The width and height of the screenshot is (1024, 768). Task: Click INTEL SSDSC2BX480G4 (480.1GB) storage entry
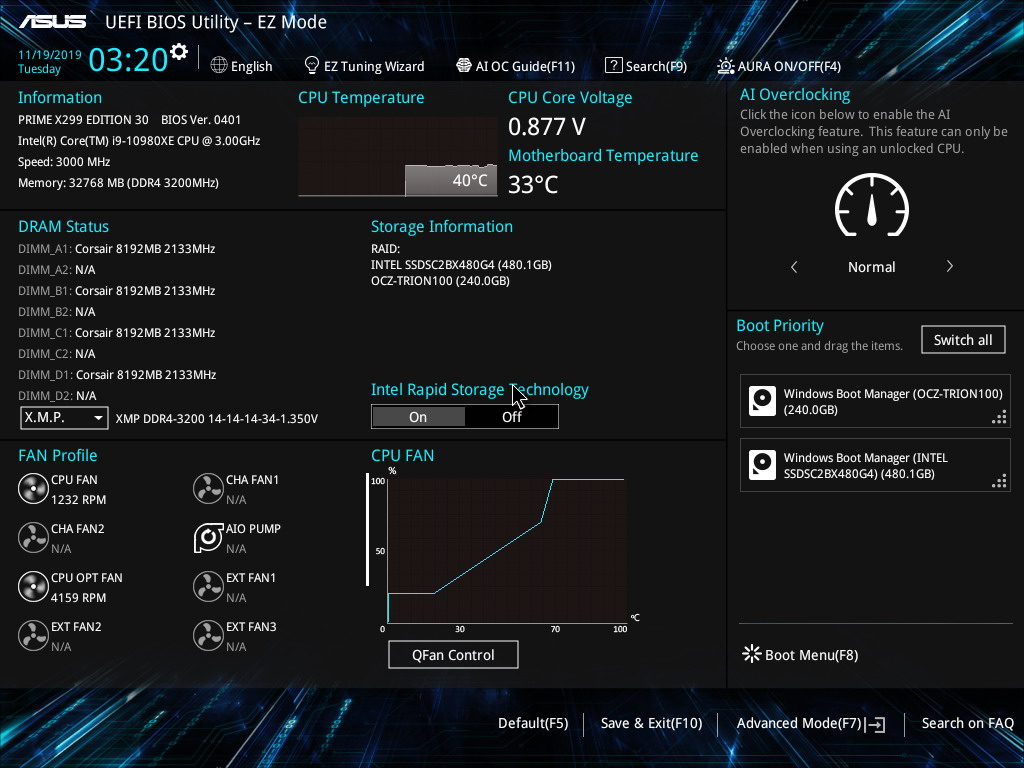[x=461, y=265]
